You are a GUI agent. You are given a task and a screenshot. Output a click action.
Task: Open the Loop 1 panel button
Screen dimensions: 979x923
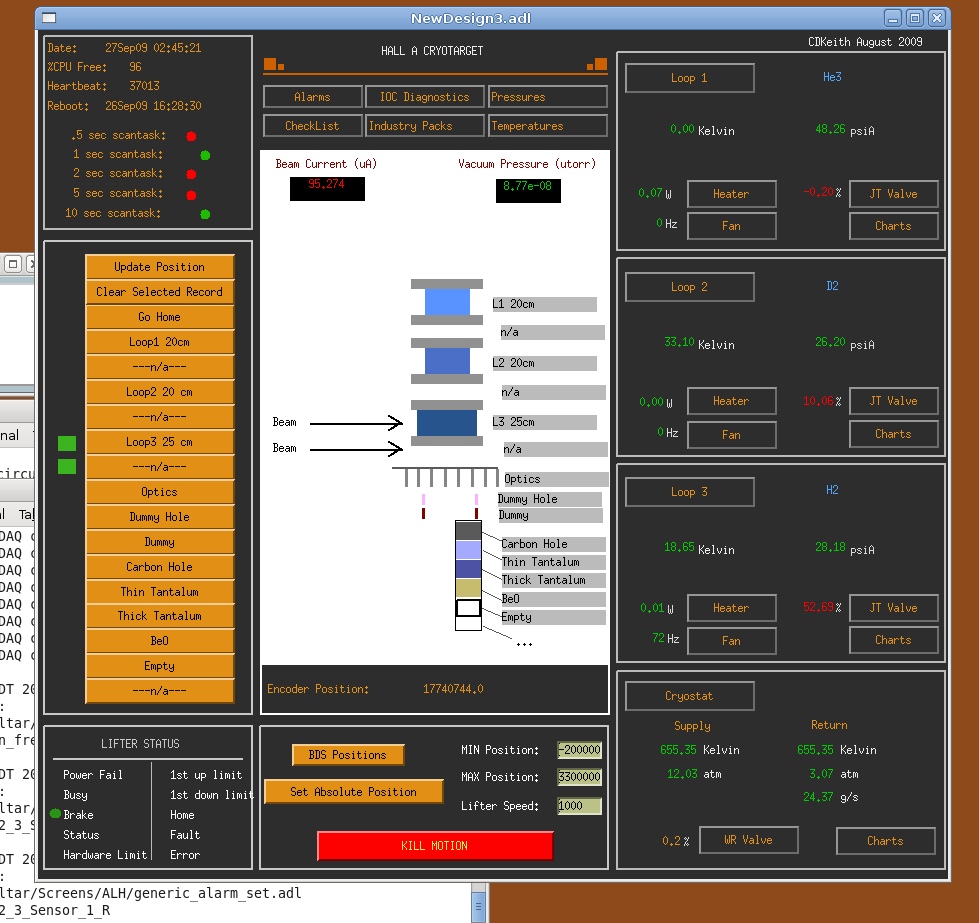[689, 78]
